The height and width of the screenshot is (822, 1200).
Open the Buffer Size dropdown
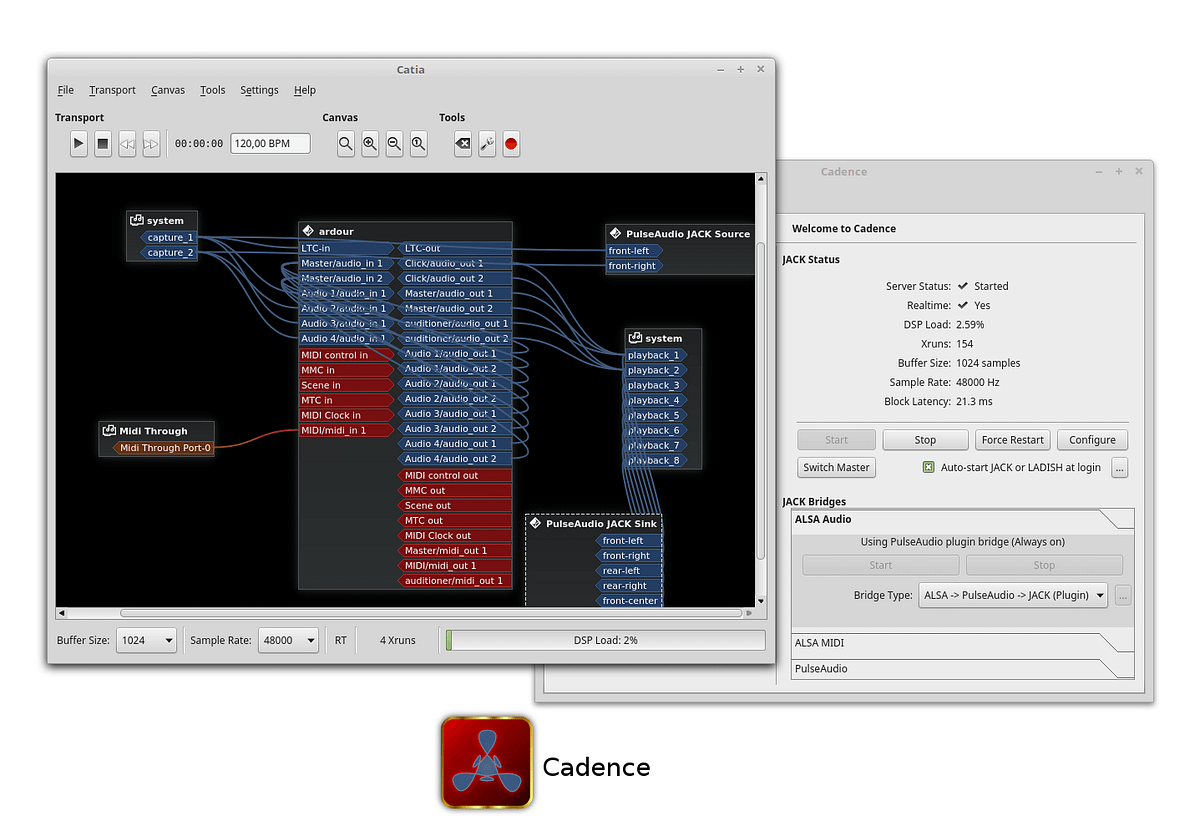pyautogui.click(x=146, y=640)
